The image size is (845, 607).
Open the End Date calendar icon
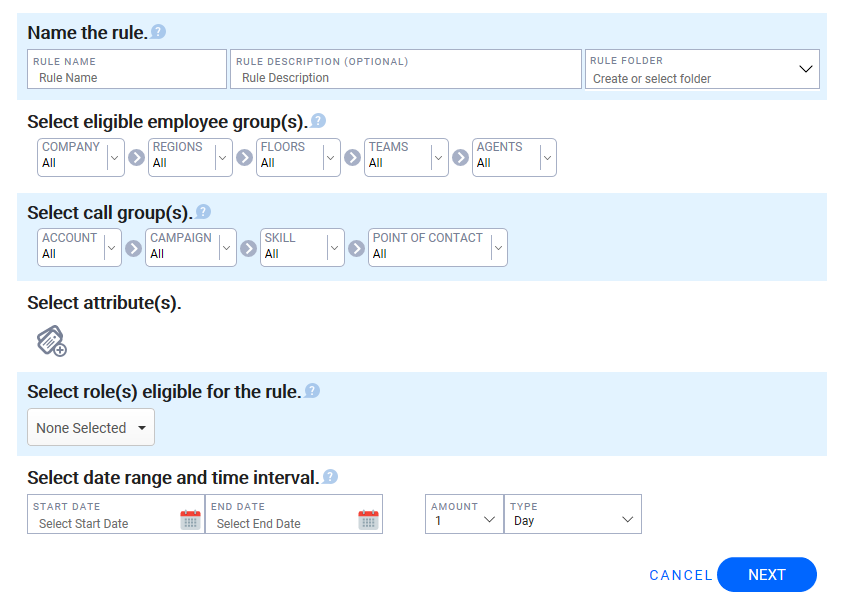coord(368,520)
